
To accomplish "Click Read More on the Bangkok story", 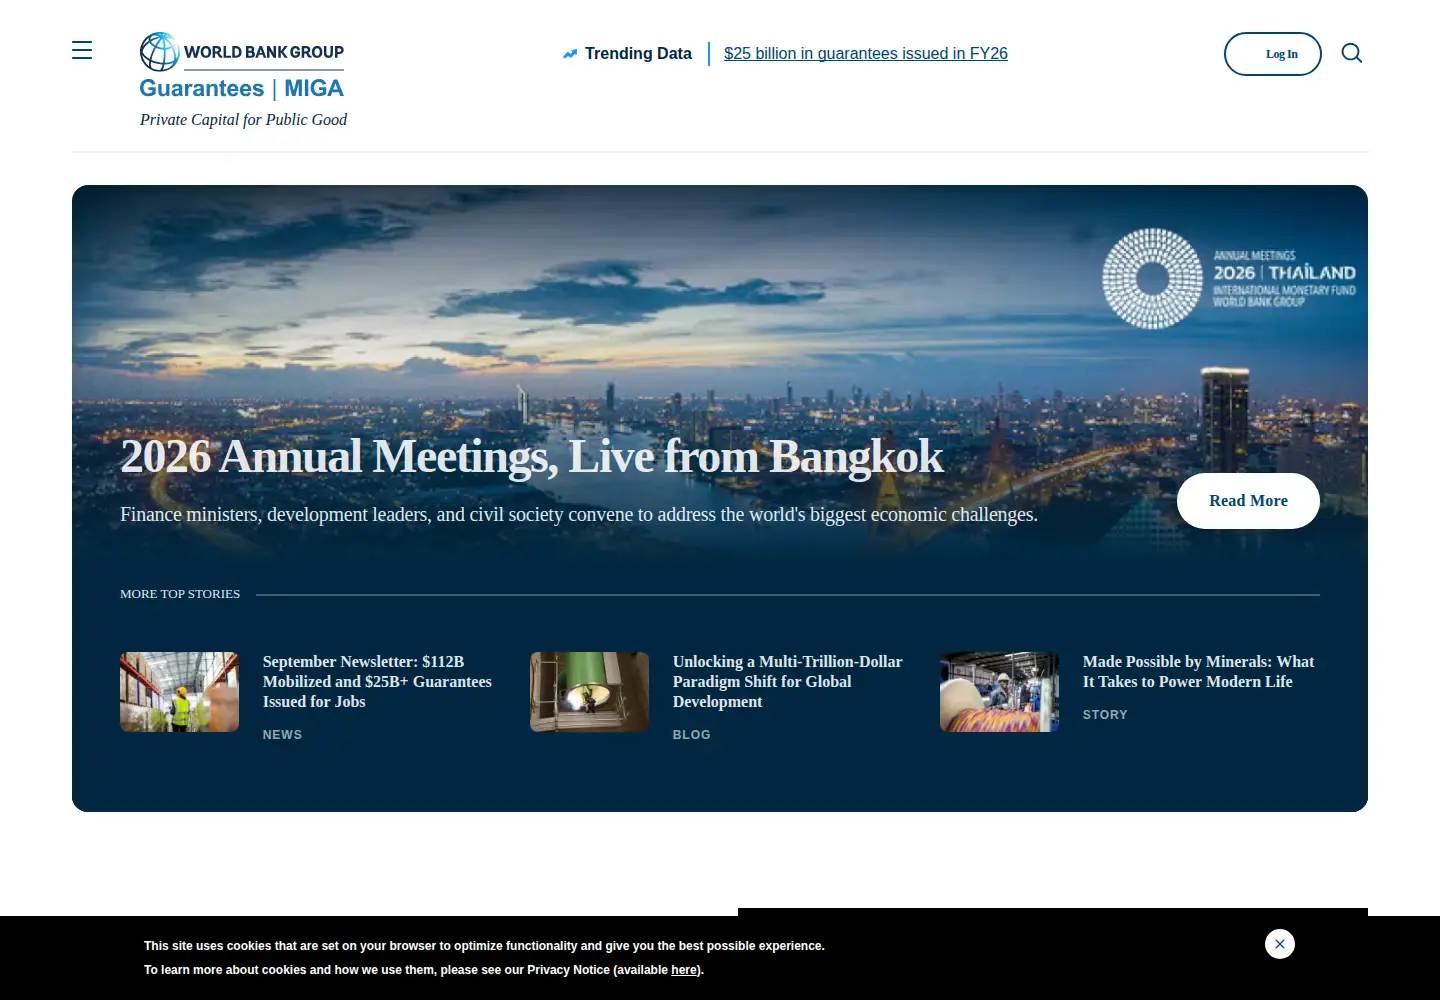I will [1248, 501].
